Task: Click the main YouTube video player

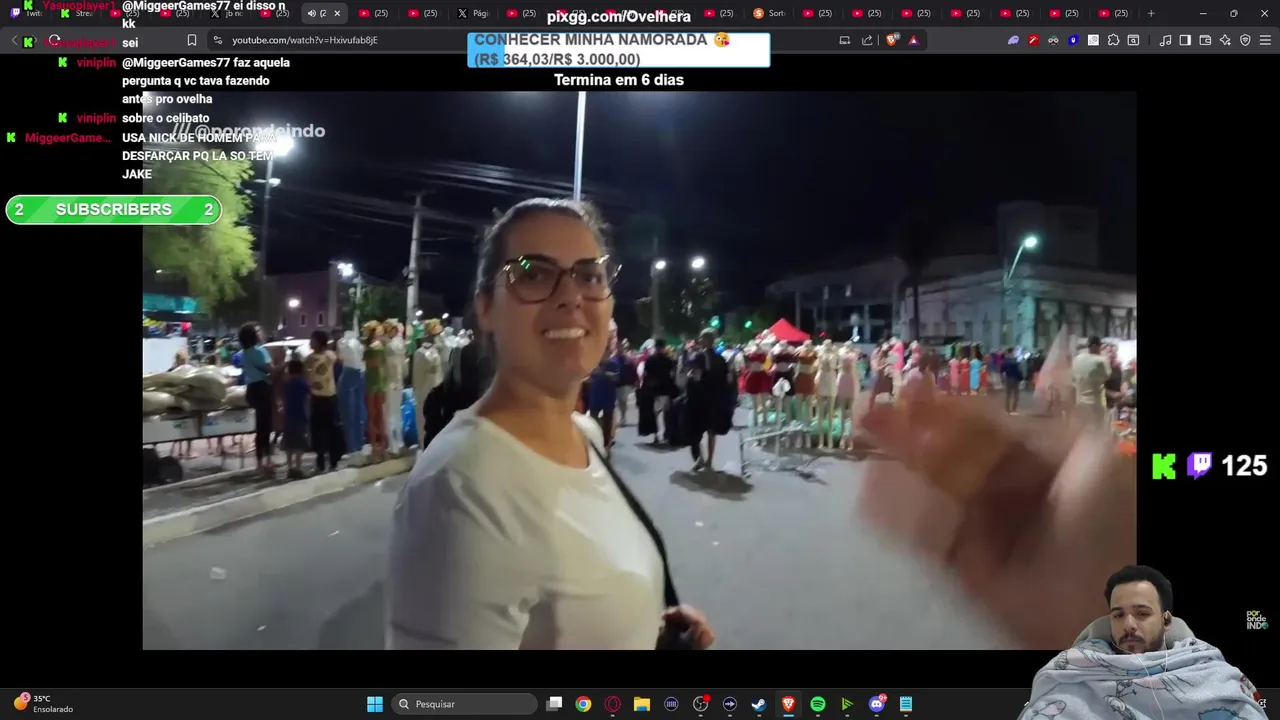Action: coord(639,370)
